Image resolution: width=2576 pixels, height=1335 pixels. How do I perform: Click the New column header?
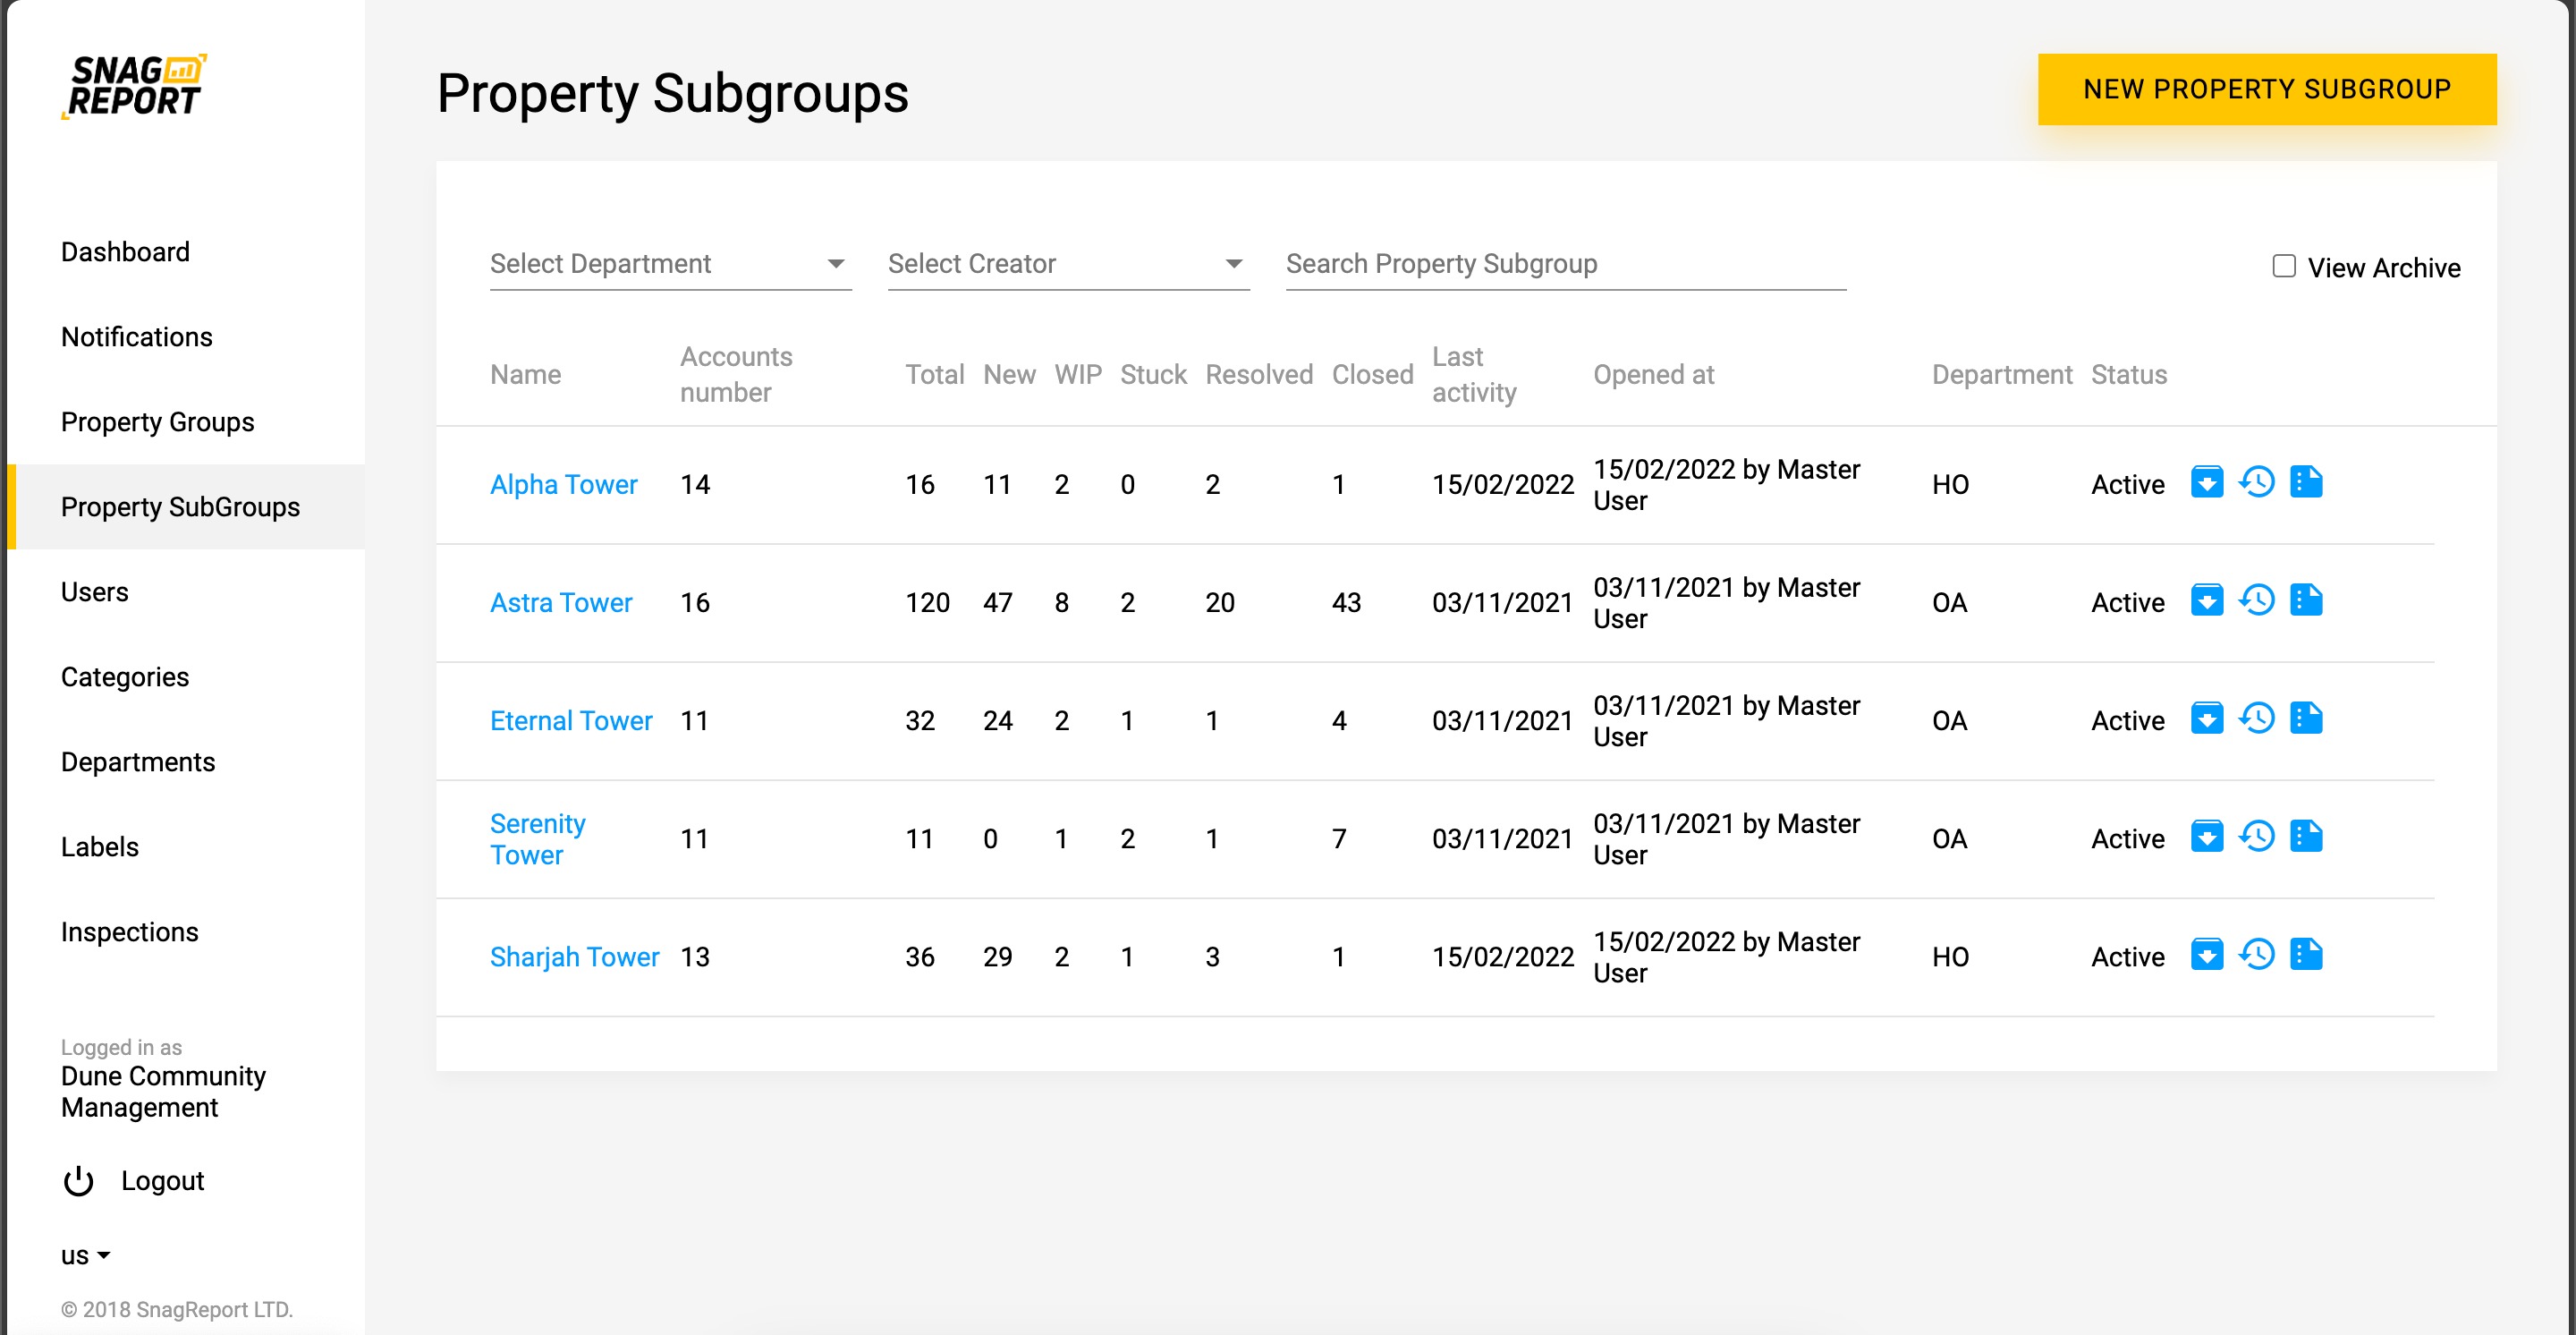click(x=1008, y=374)
